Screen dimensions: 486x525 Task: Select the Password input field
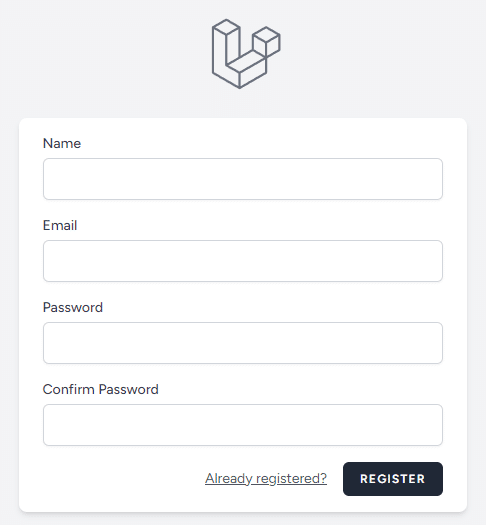pyautogui.click(x=243, y=343)
